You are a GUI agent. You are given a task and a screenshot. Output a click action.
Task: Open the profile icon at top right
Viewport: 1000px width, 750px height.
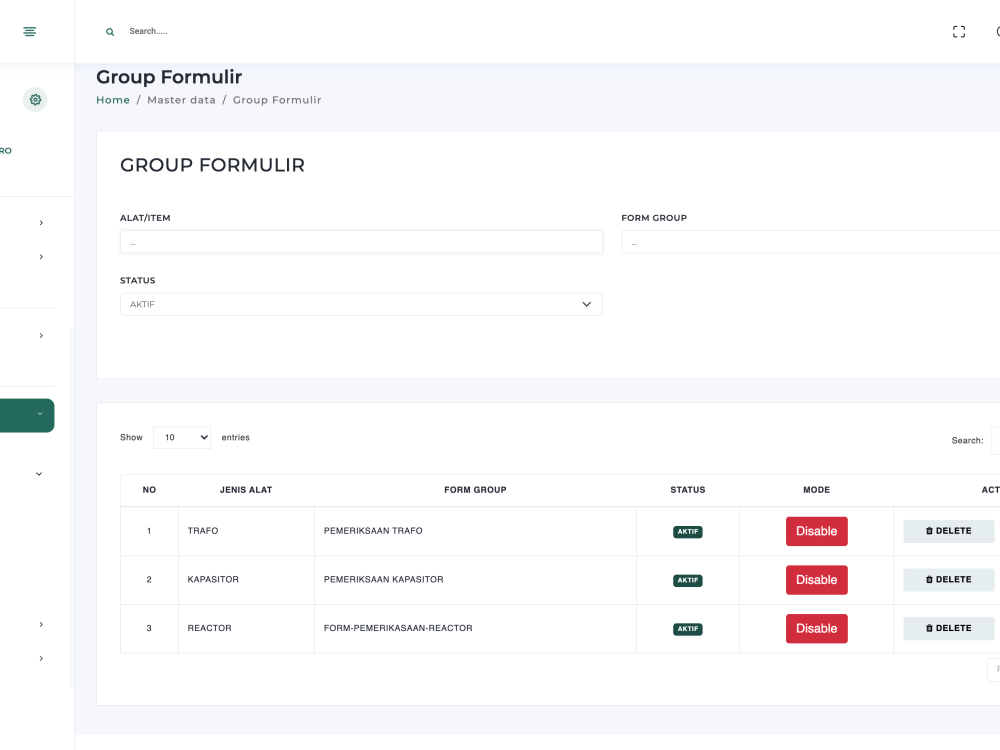[997, 31]
